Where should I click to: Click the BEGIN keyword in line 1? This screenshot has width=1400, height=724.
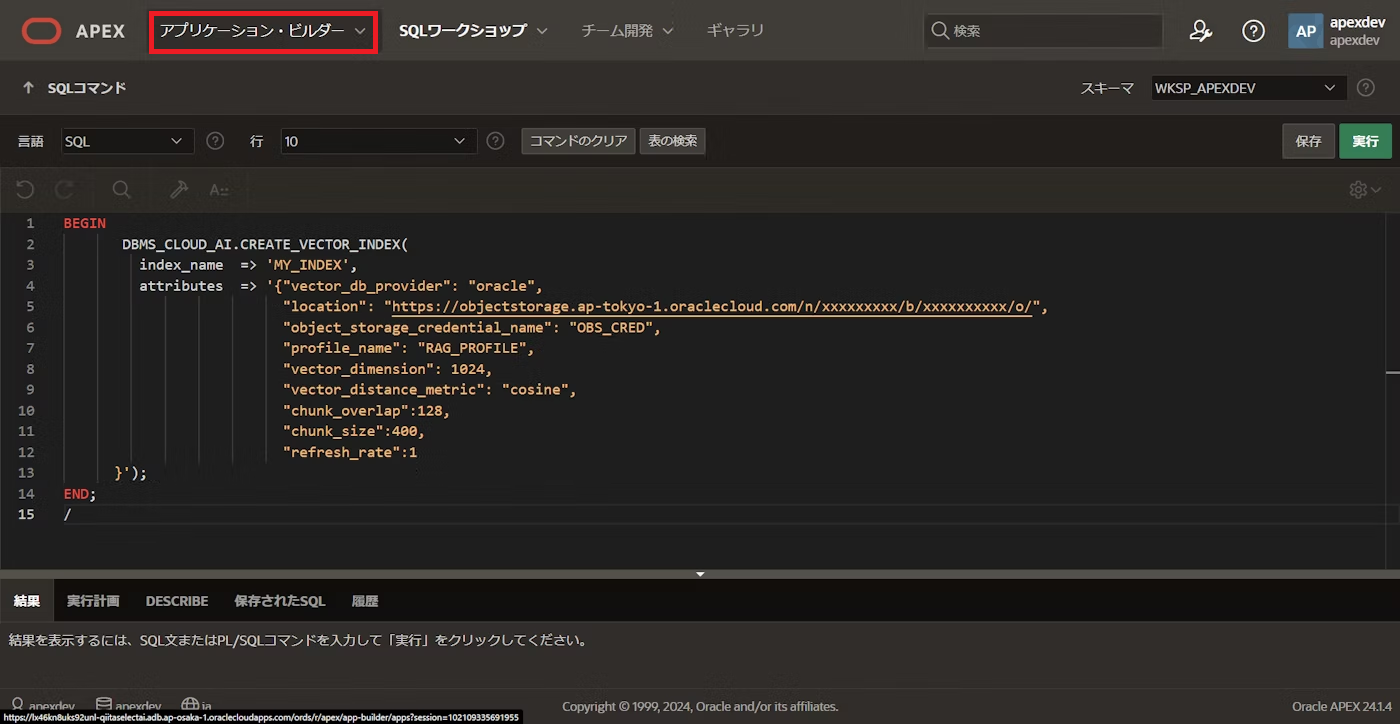click(x=85, y=223)
